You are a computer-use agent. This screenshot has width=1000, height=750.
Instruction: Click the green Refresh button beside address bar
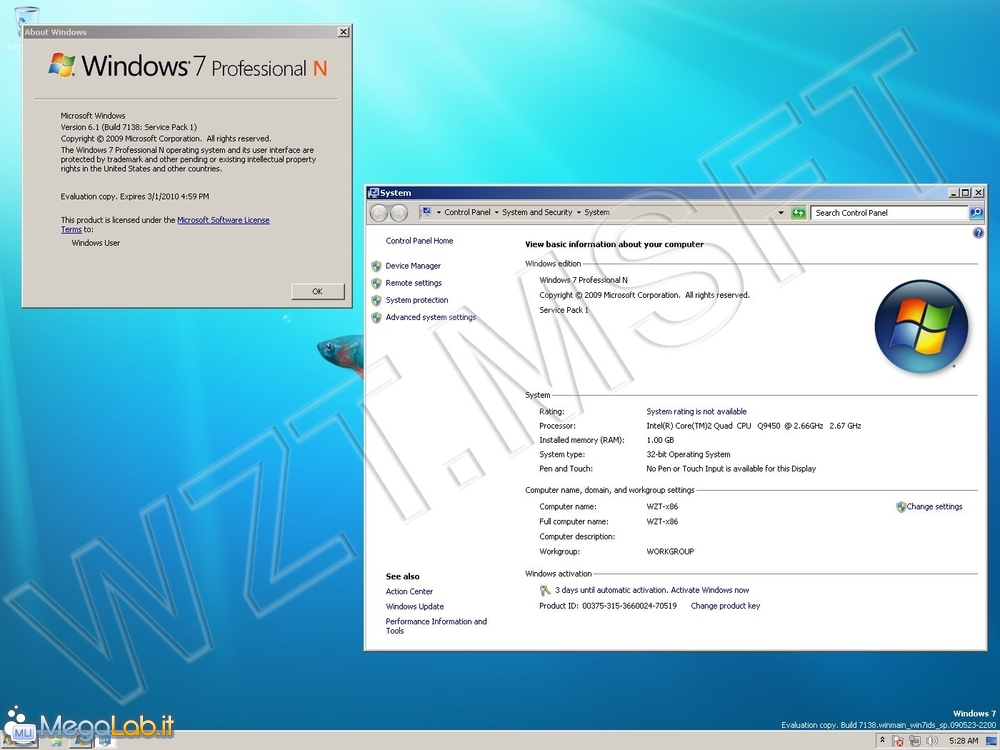(x=798, y=213)
